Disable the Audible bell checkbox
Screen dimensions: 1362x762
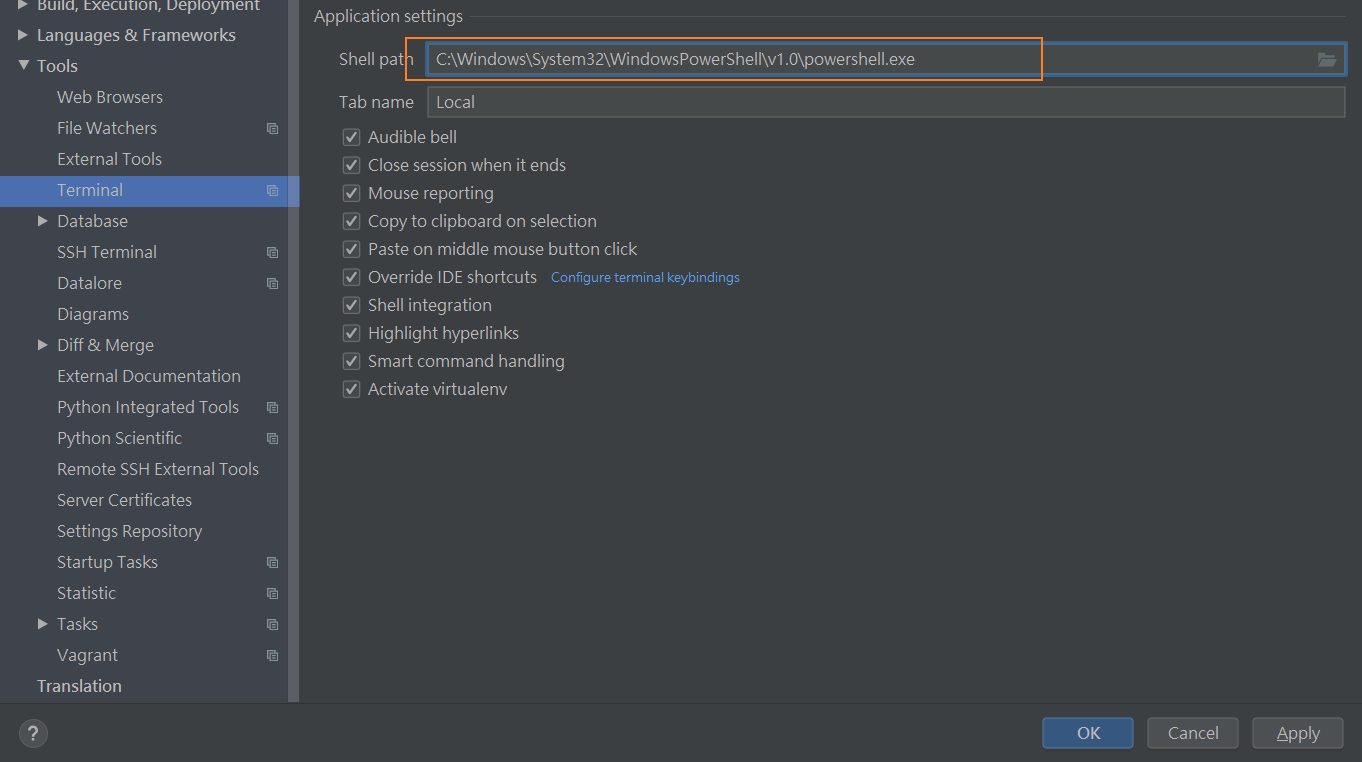coord(351,136)
